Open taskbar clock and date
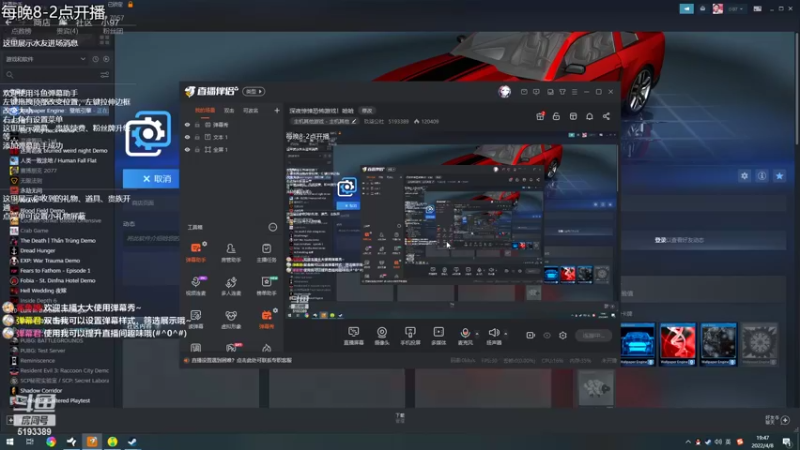 click(763, 442)
